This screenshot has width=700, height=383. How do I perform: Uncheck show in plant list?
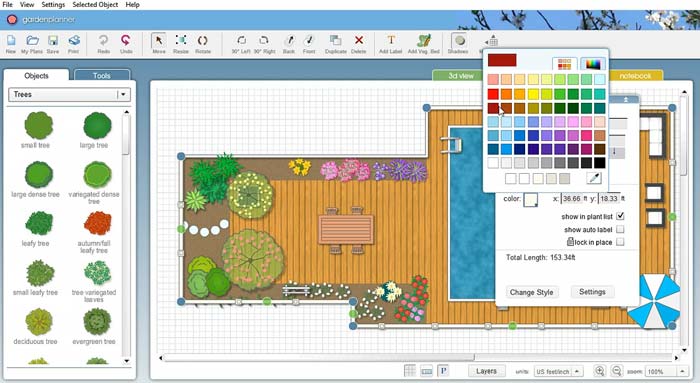(620, 216)
